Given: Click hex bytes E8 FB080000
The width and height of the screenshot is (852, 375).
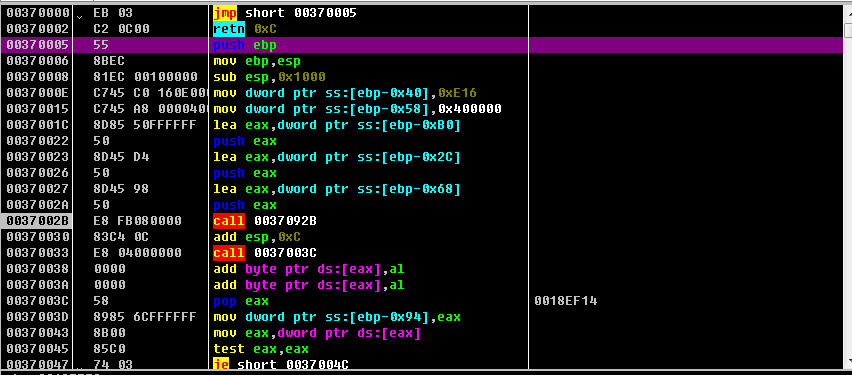Looking at the screenshot, I should coord(137,221).
